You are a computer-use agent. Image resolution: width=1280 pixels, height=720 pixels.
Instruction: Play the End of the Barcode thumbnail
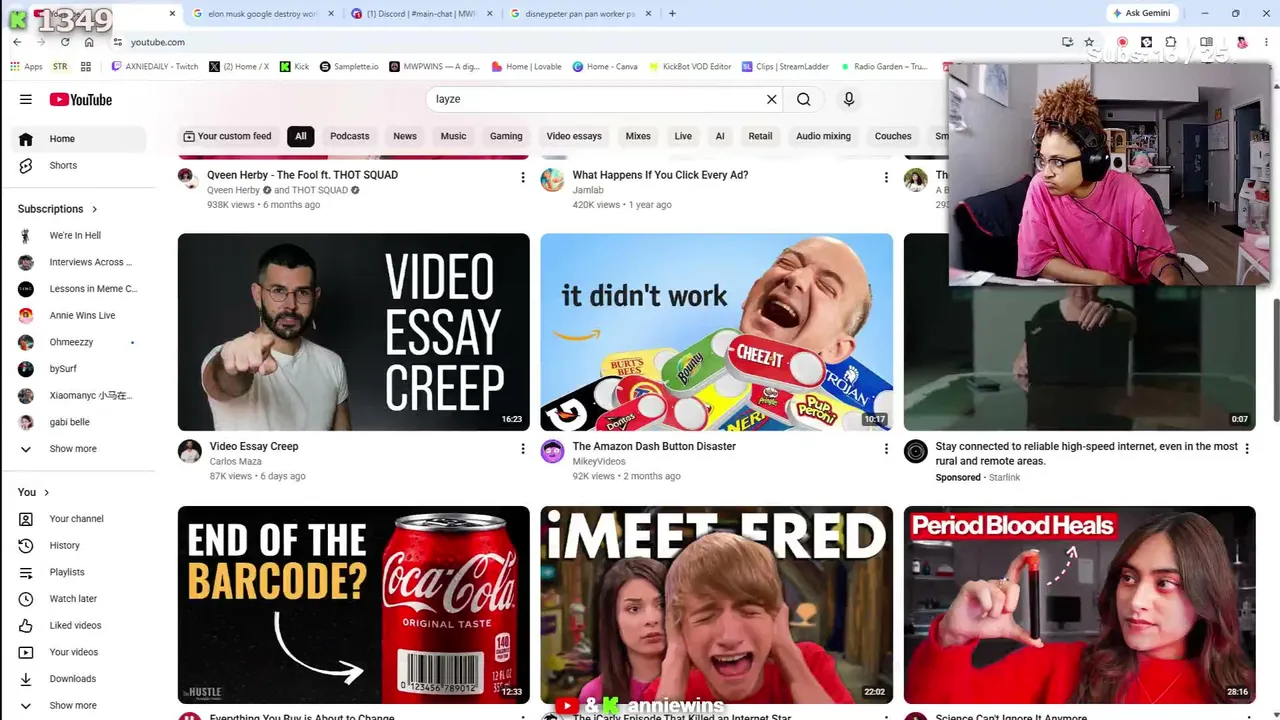coord(354,605)
